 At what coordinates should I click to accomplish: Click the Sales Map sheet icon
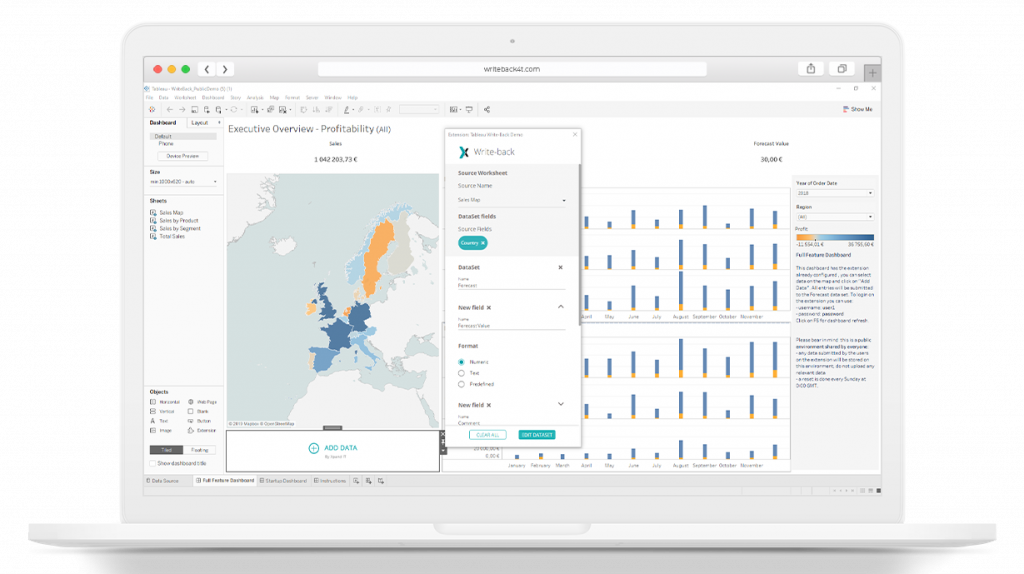tap(153, 213)
